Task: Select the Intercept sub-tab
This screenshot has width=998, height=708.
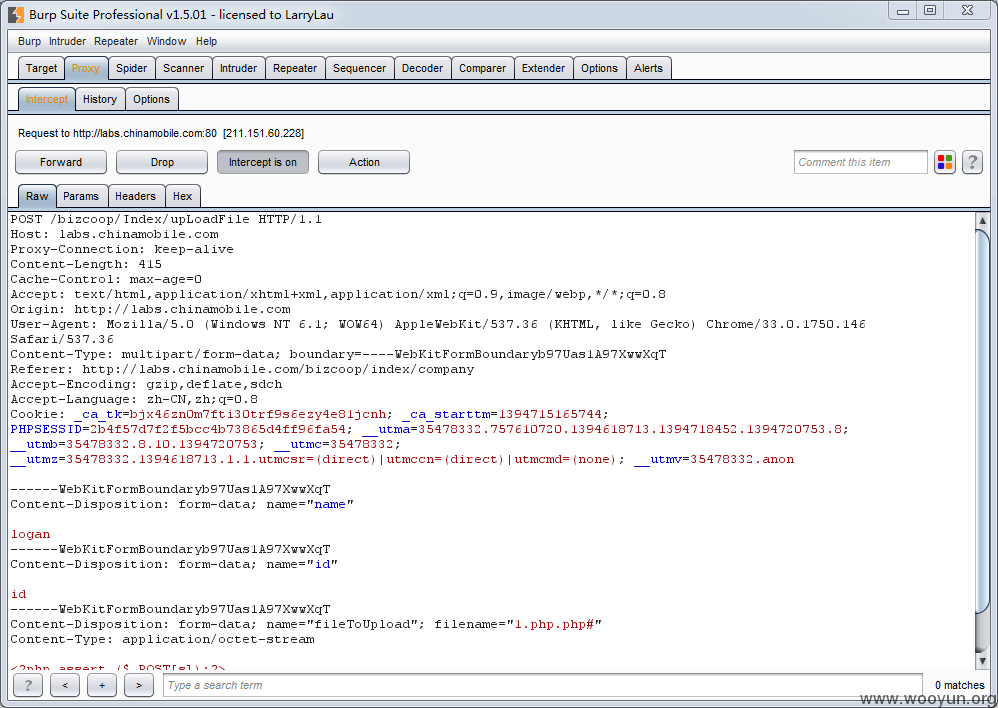Action: pyautogui.click(x=46, y=99)
